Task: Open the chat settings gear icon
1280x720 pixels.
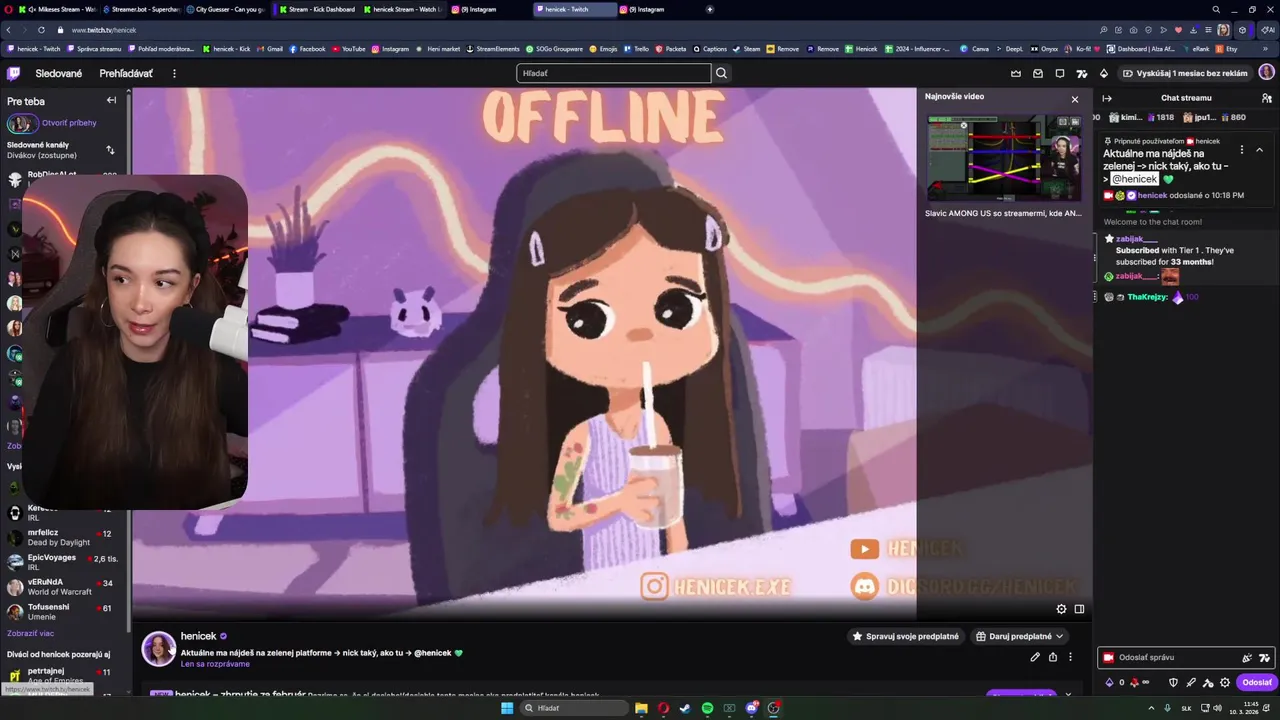Action: pyautogui.click(x=1225, y=683)
